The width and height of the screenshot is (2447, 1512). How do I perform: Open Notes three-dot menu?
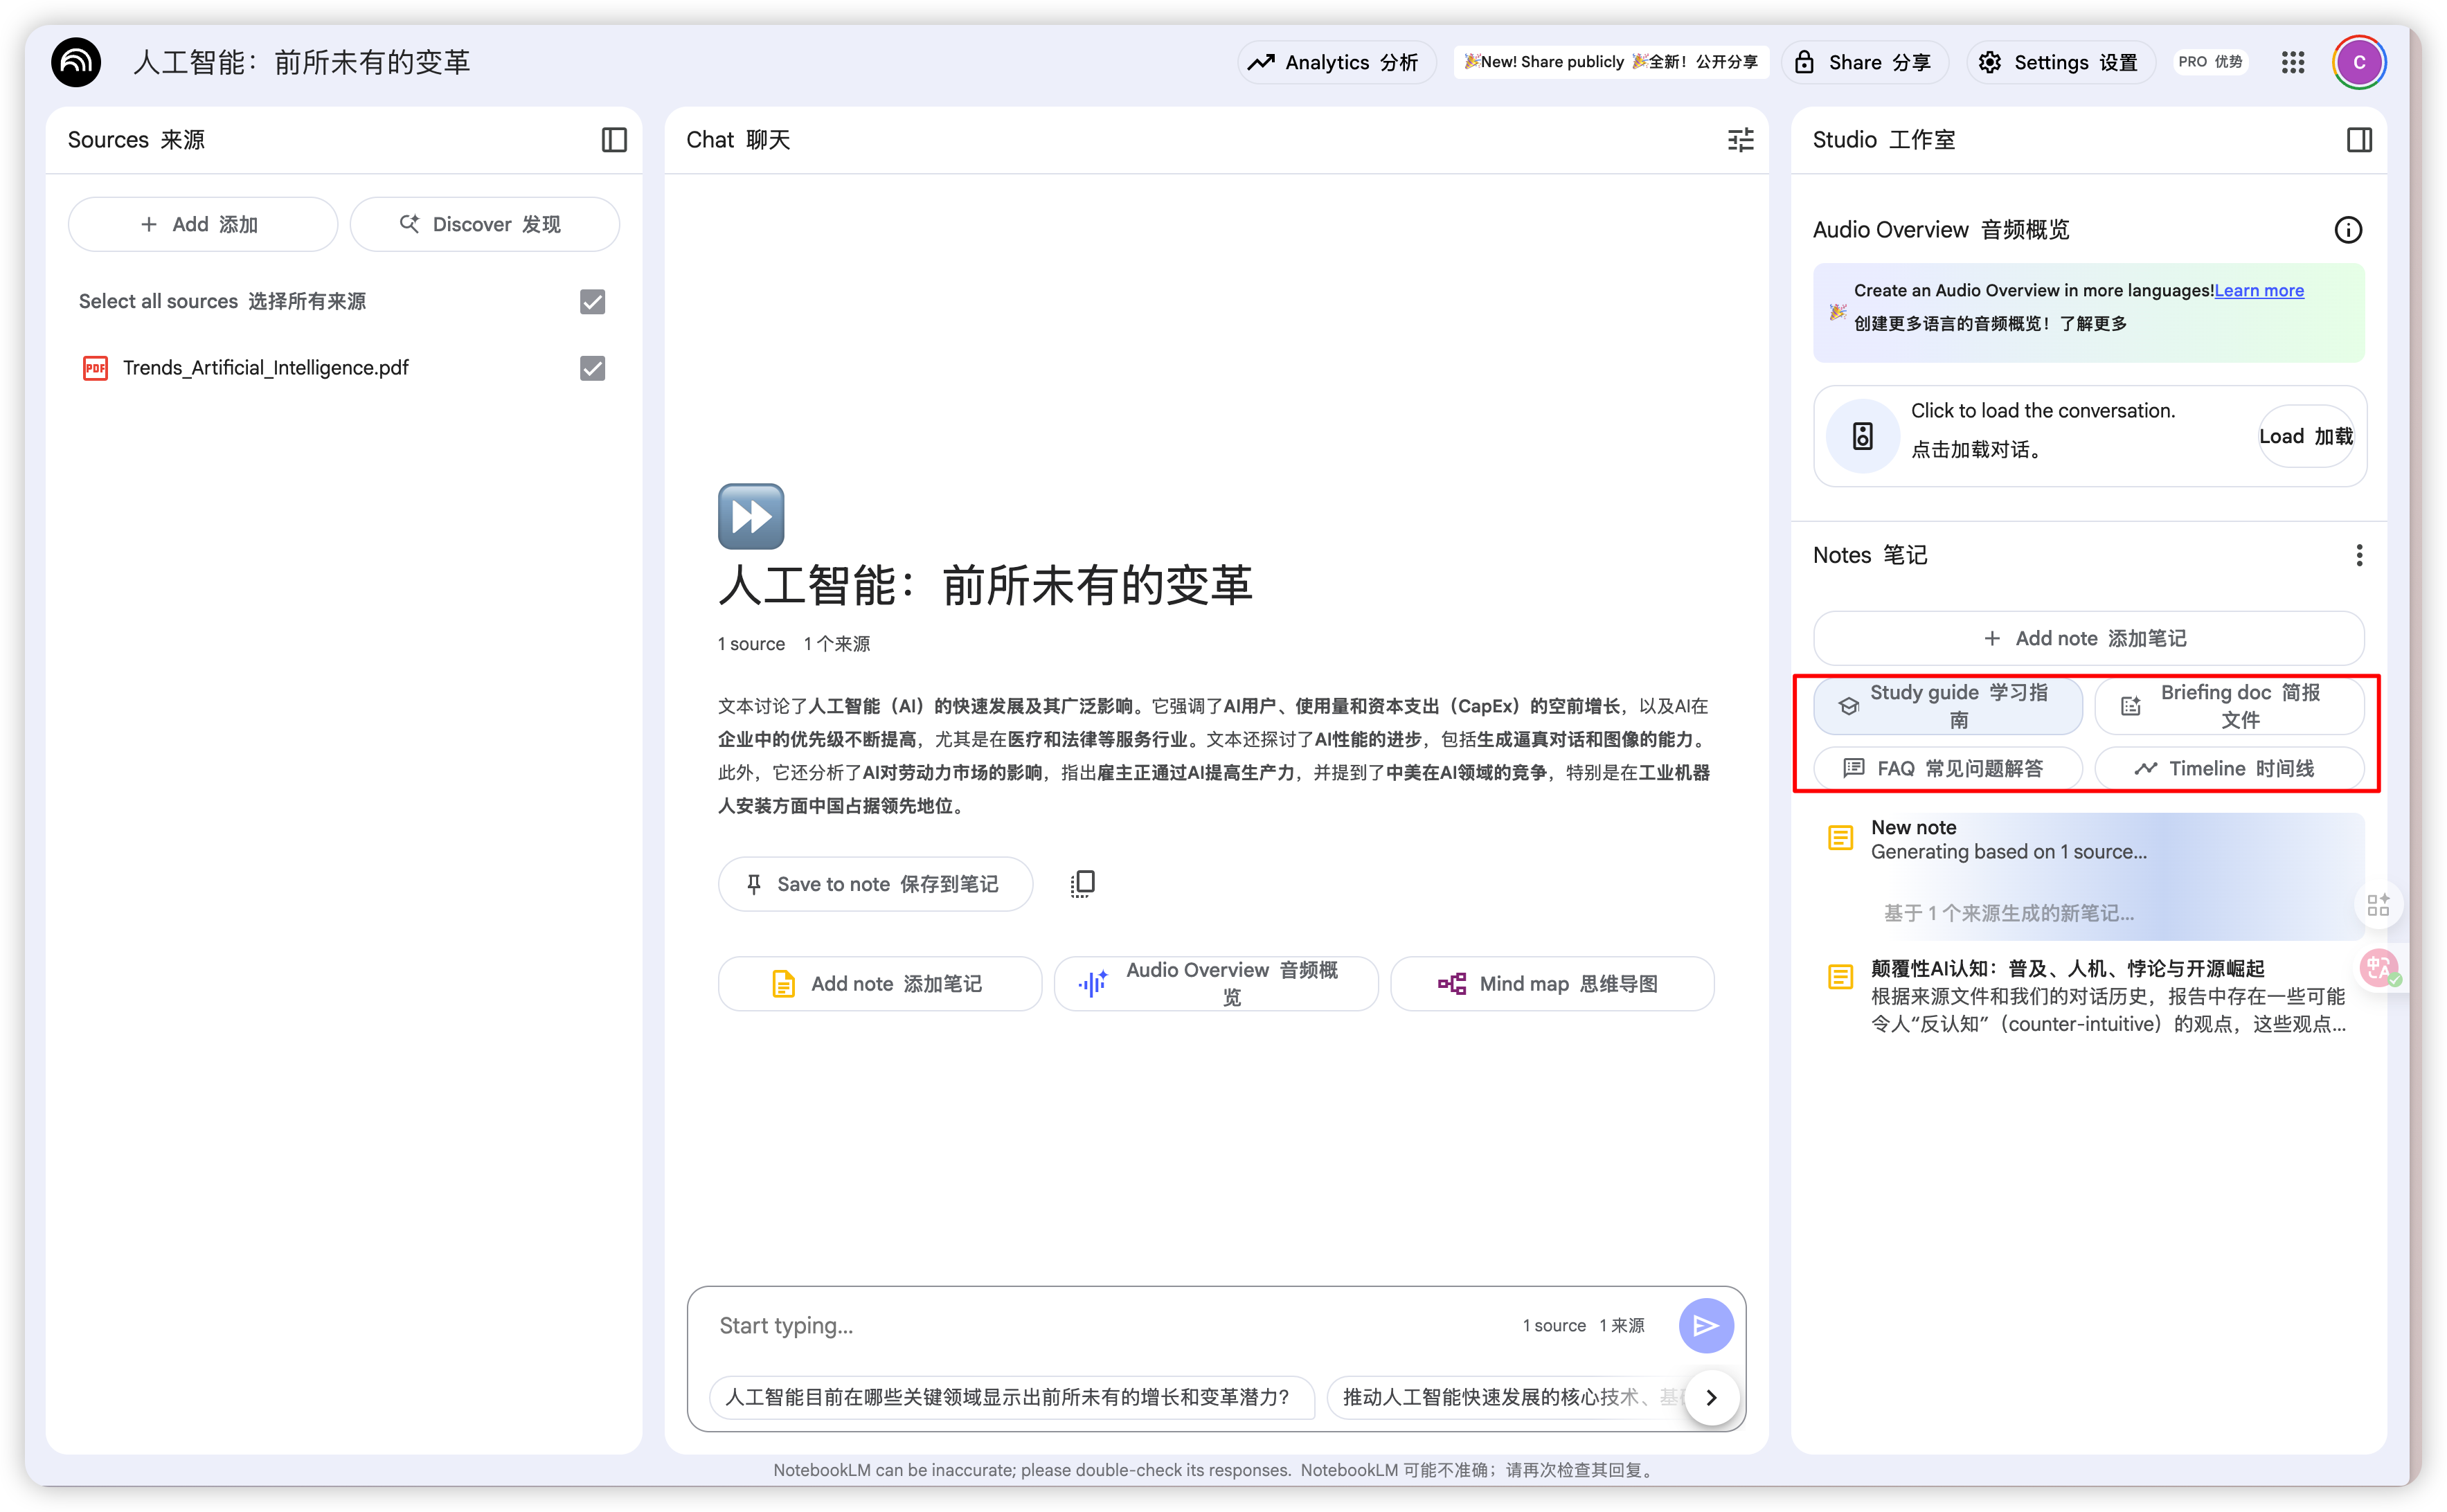[x=2359, y=555]
